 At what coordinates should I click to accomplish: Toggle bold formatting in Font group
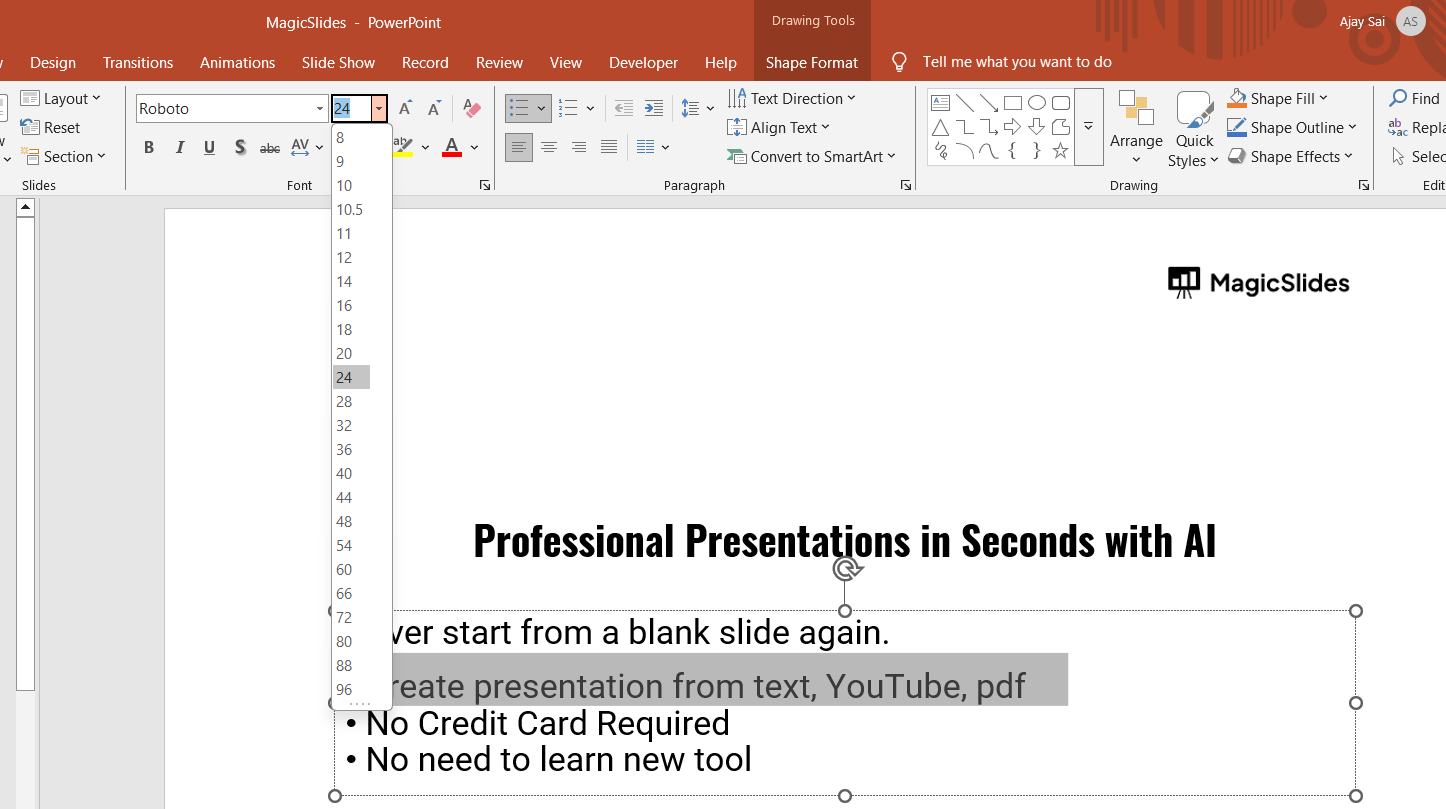[x=149, y=147]
